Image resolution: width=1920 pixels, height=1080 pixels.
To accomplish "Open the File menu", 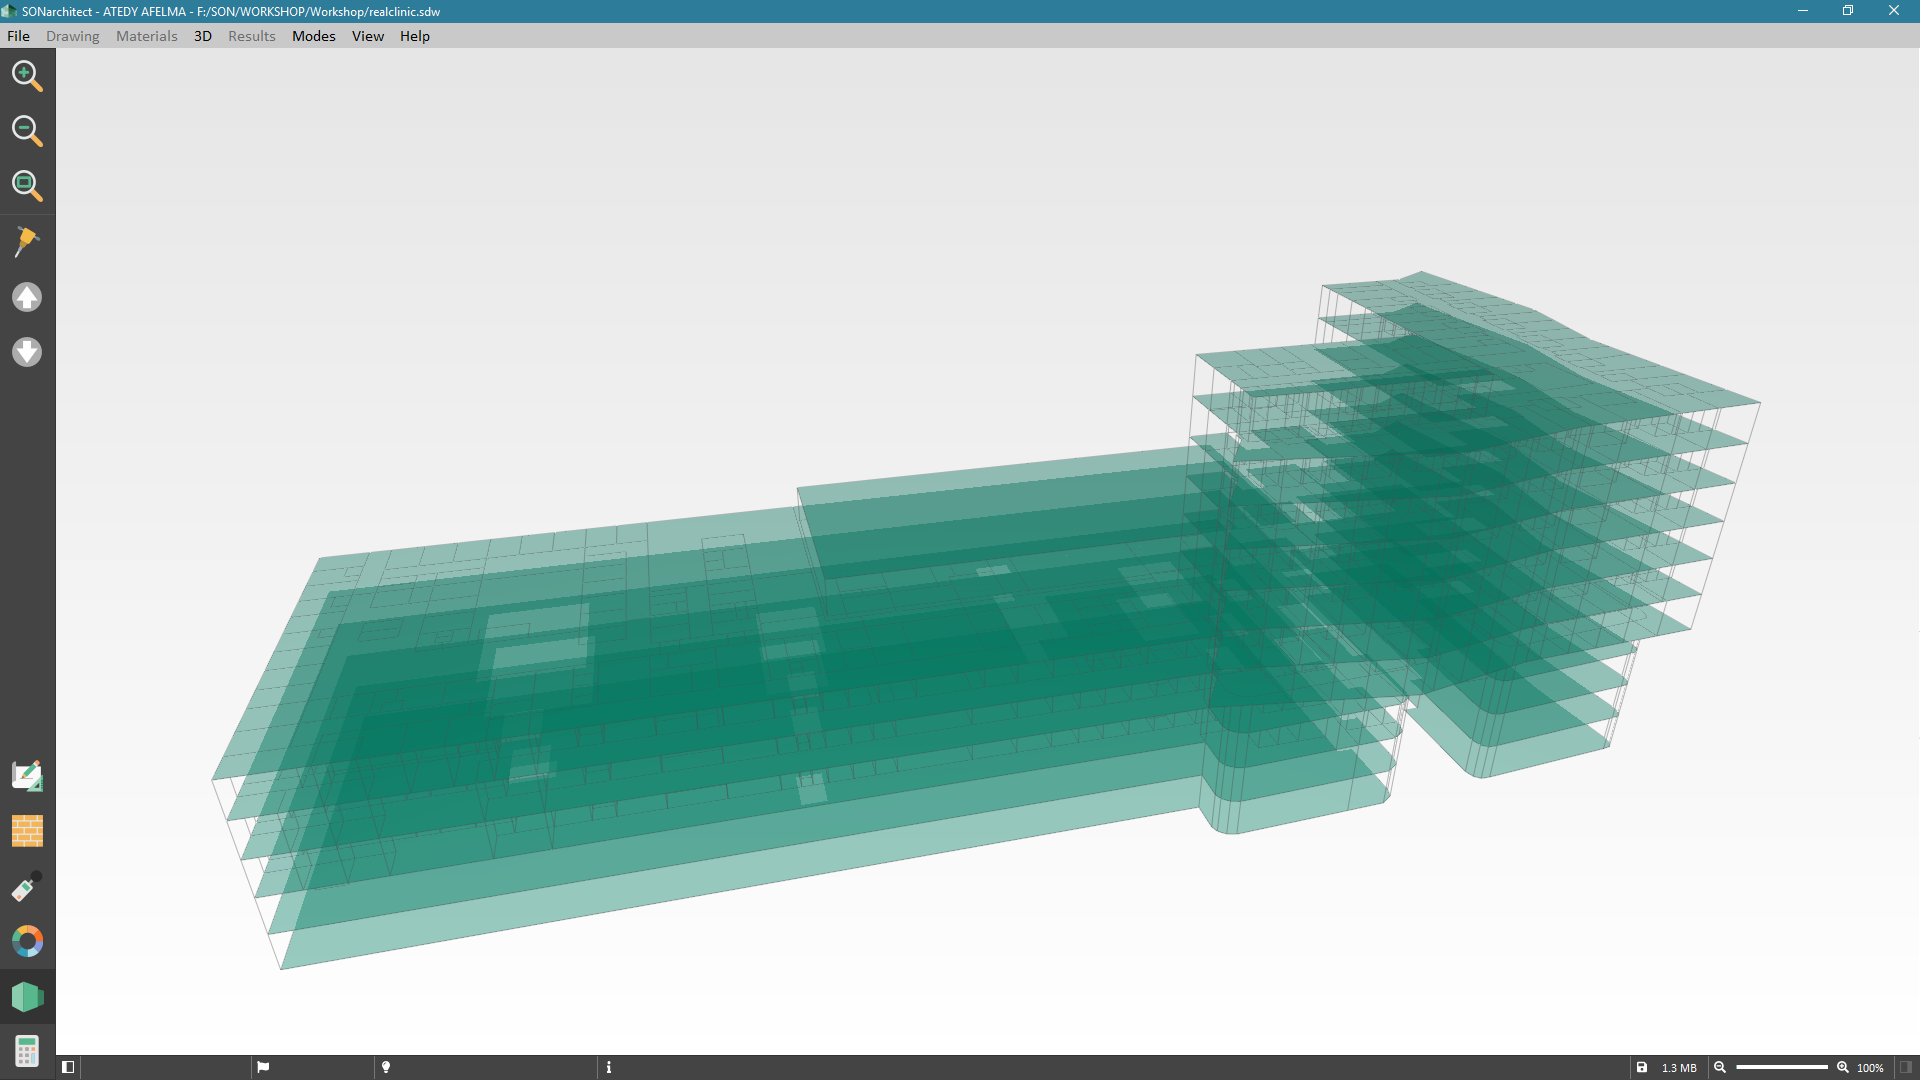I will point(18,36).
